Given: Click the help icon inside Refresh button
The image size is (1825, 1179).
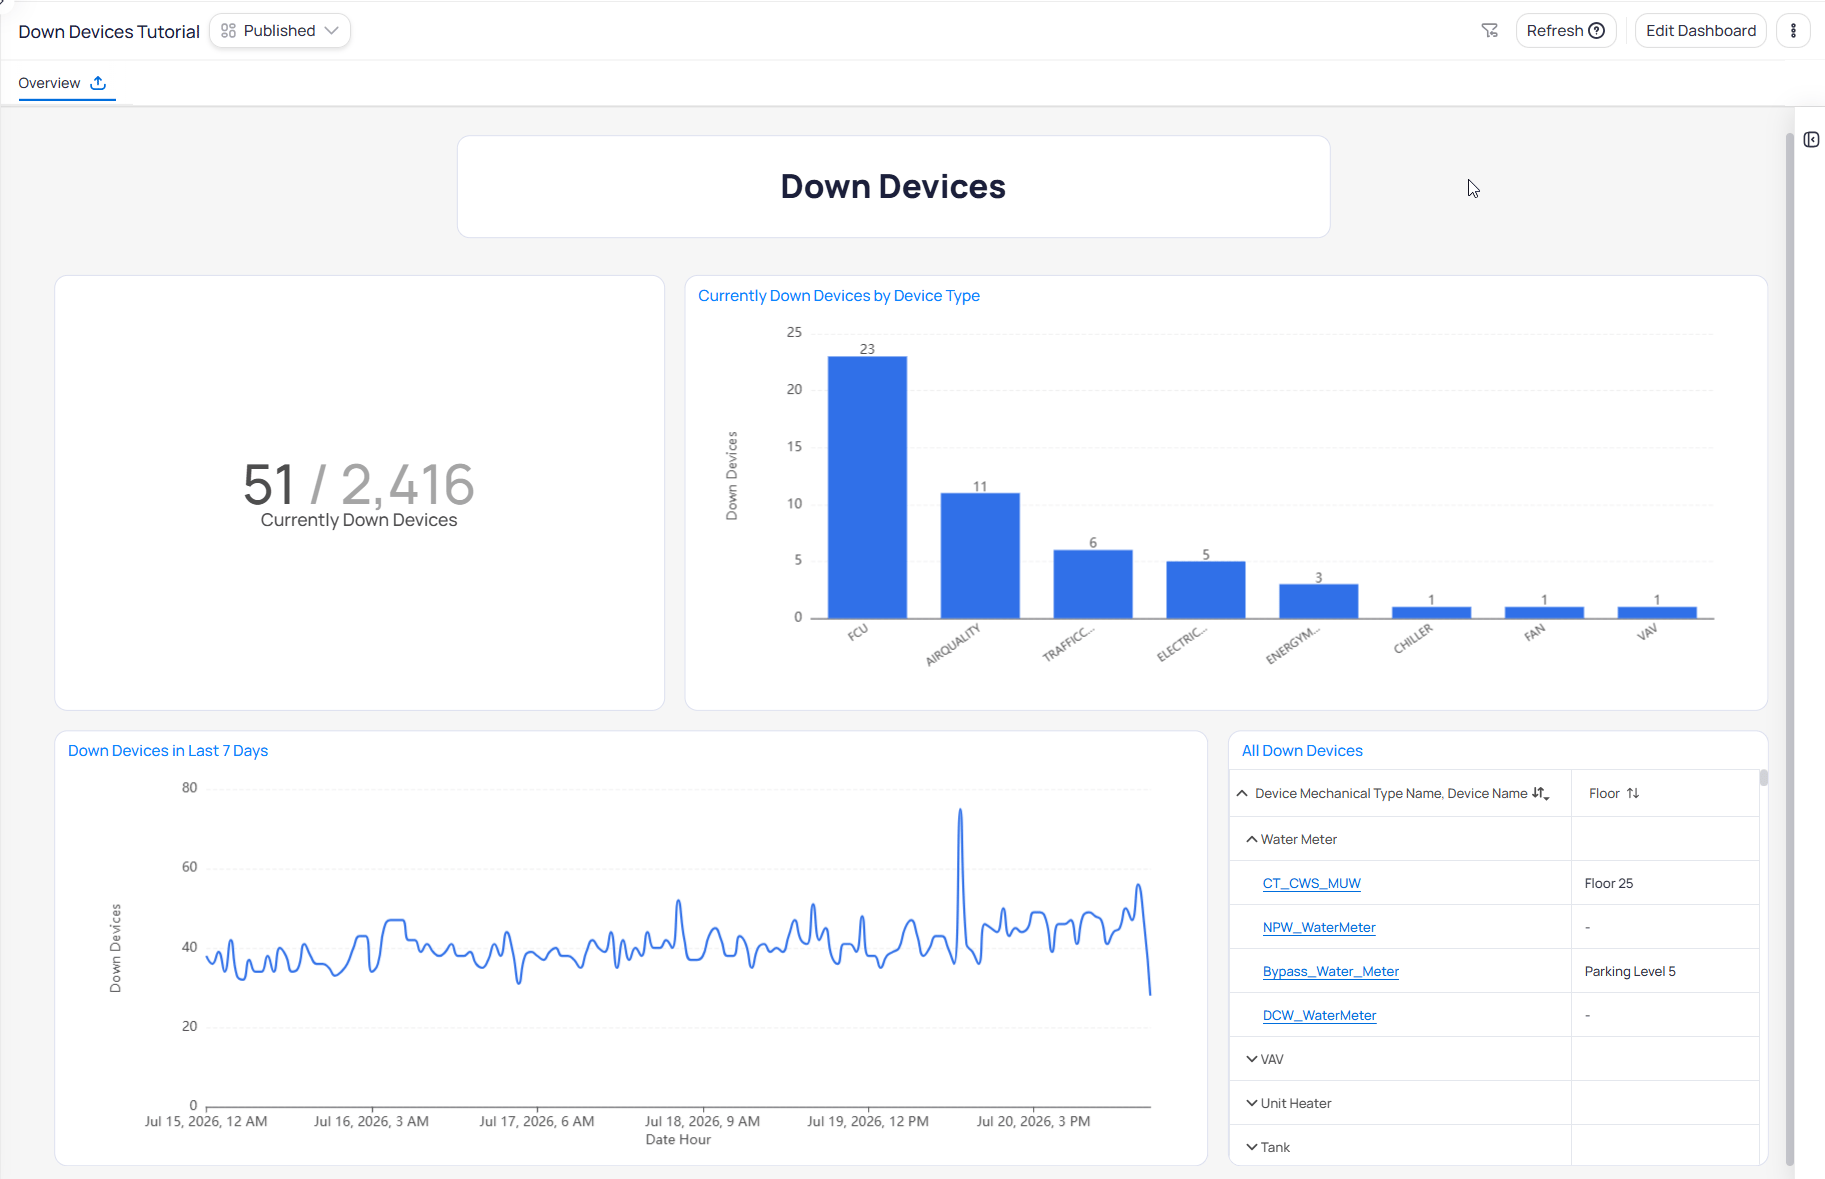Looking at the screenshot, I should tap(1597, 31).
